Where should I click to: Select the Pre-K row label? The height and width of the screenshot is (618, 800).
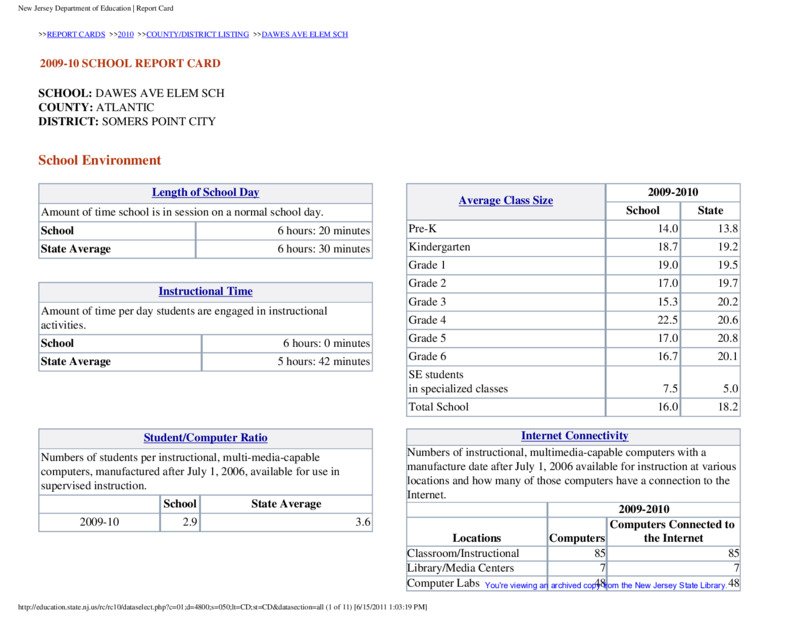[422, 229]
